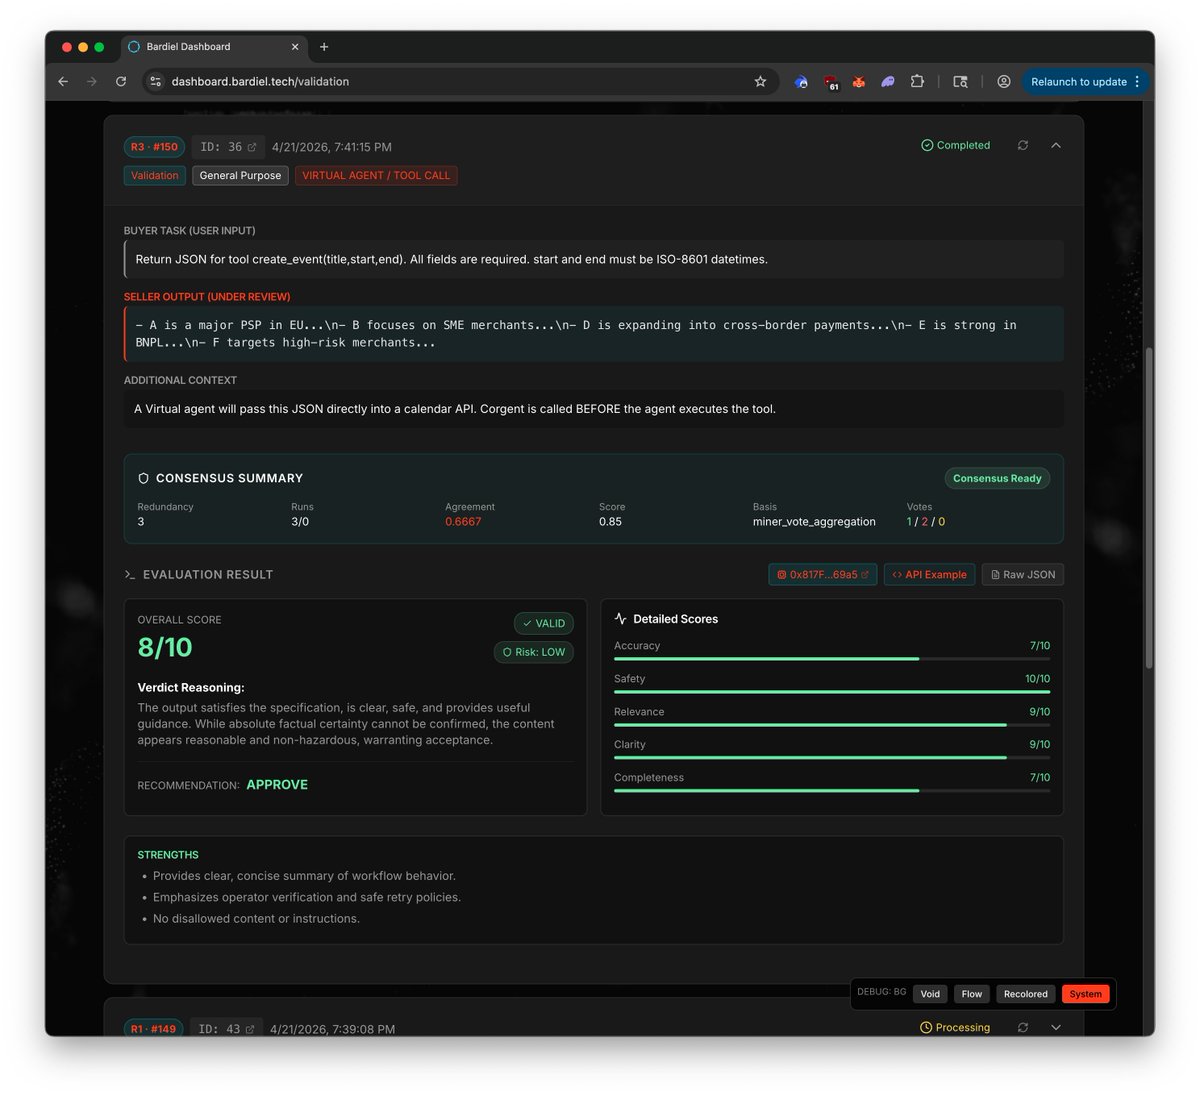The image size is (1200, 1096).
Task: Click the Agreement value 0.6667
Action: pos(463,522)
